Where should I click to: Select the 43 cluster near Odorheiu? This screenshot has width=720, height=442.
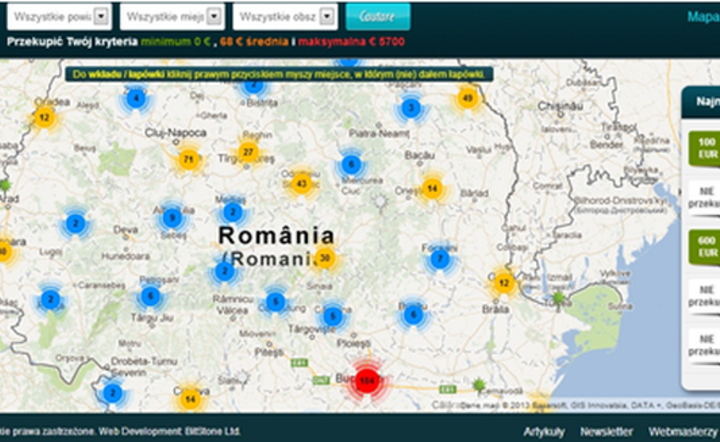(x=301, y=184)
